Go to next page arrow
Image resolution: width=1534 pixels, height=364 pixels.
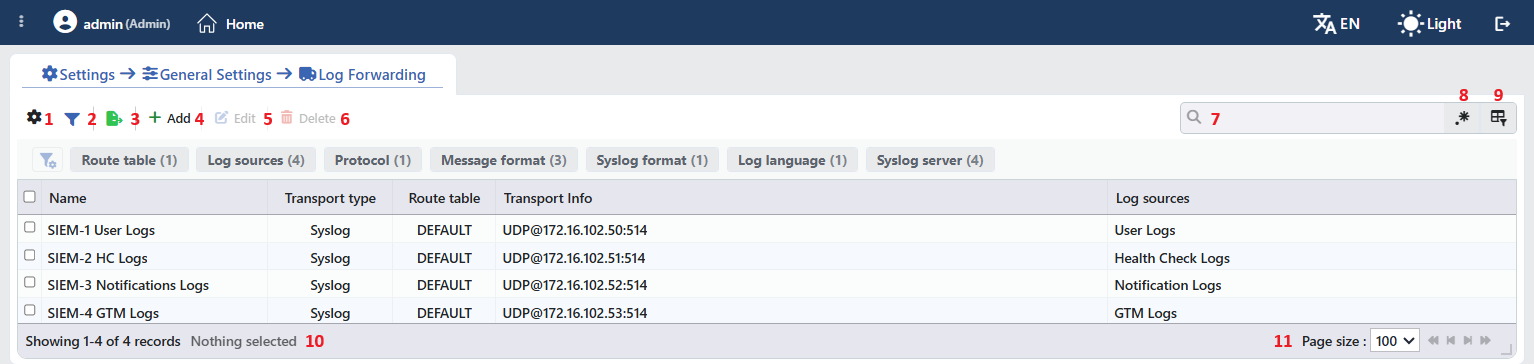pos(1468,341)
